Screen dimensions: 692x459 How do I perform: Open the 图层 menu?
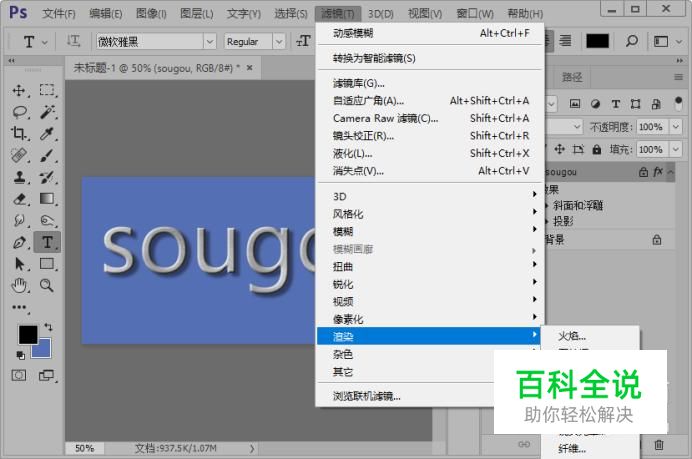tap(196, 14)
